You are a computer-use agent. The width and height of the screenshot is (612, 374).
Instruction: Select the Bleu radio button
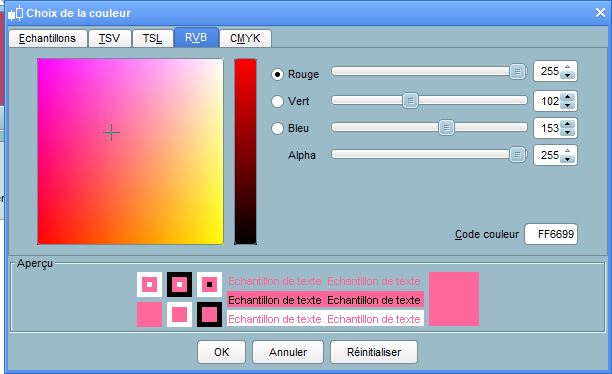277,128
